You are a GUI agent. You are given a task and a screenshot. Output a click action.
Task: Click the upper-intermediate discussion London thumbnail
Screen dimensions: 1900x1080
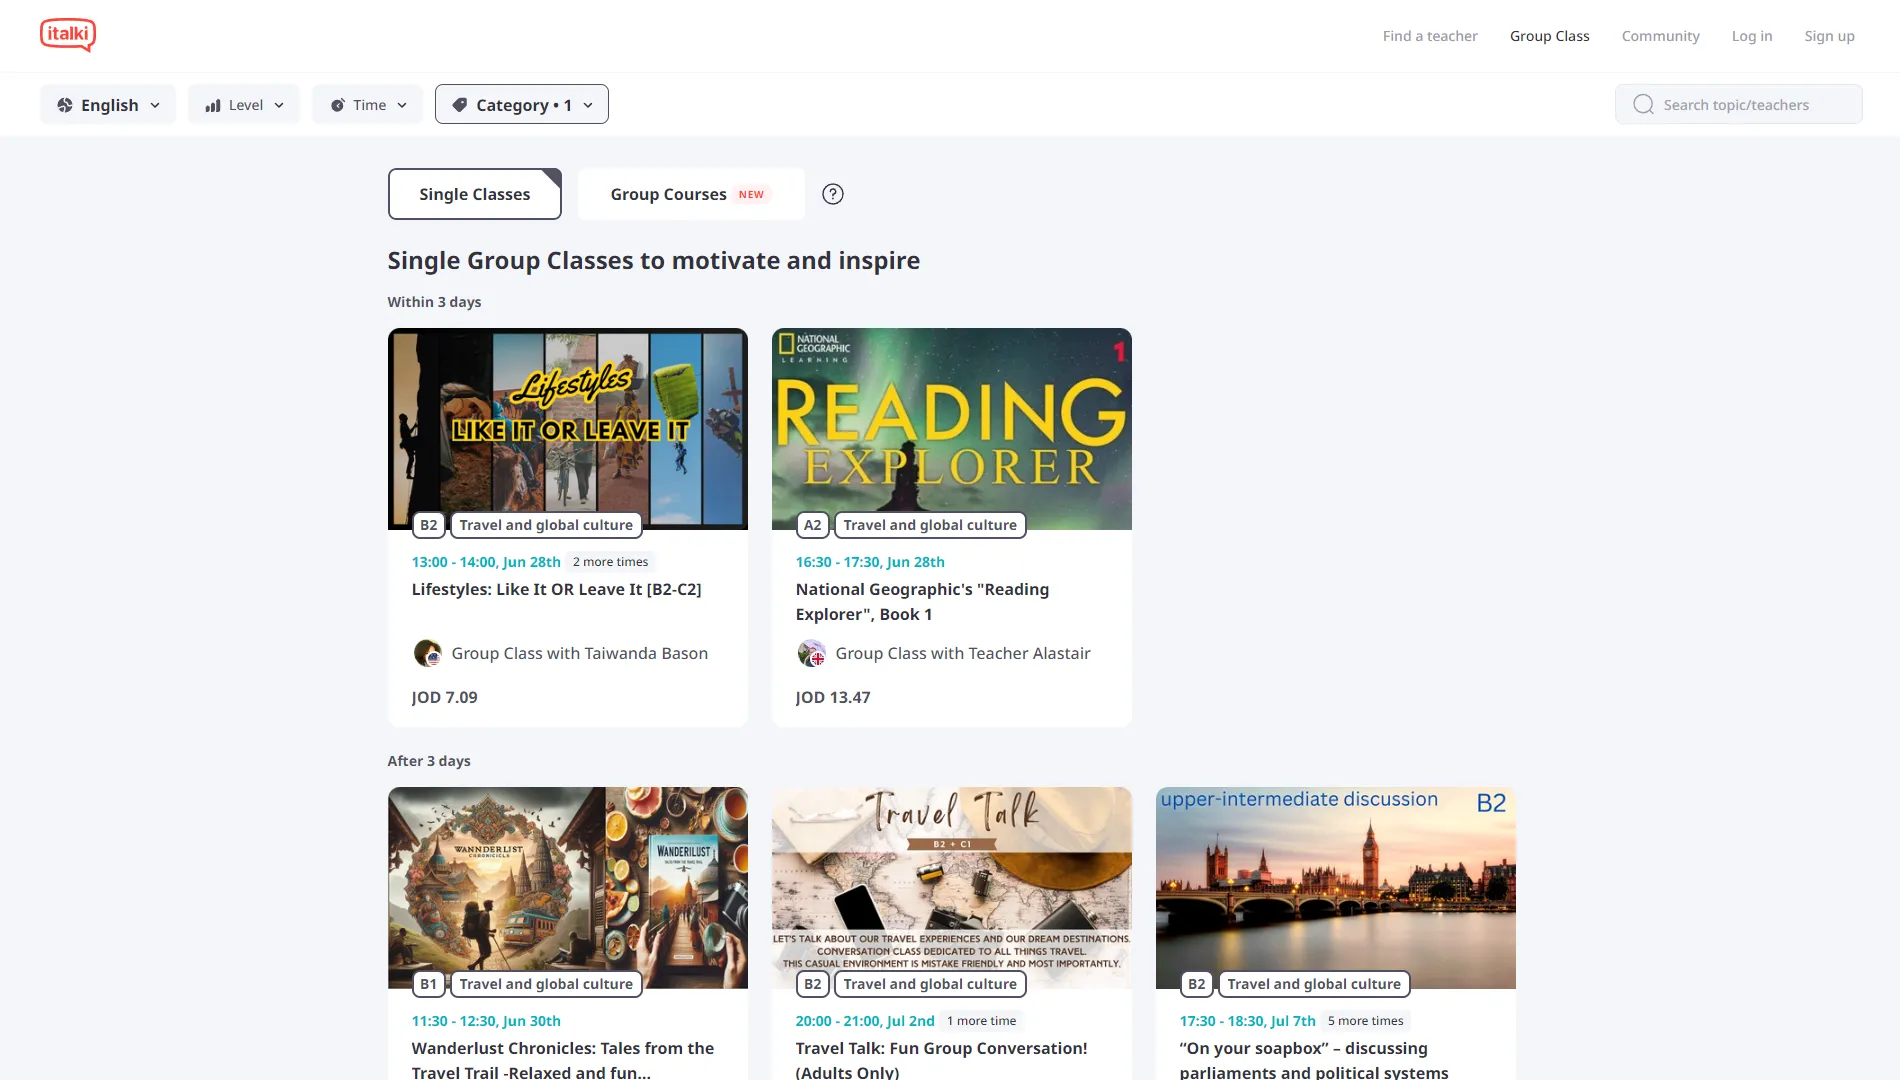point(1336,888)
